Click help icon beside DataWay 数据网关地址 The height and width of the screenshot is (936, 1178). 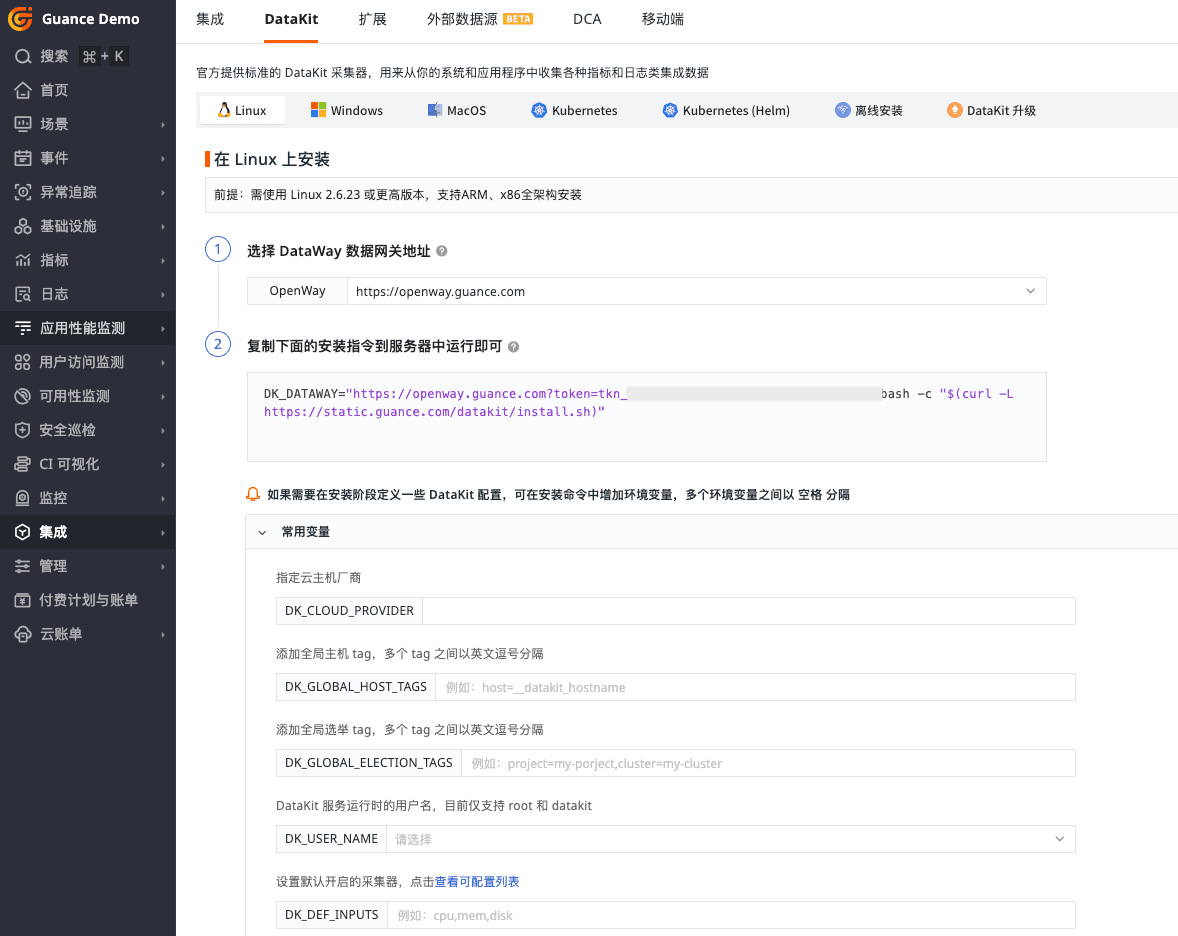(x=442, y=252)
